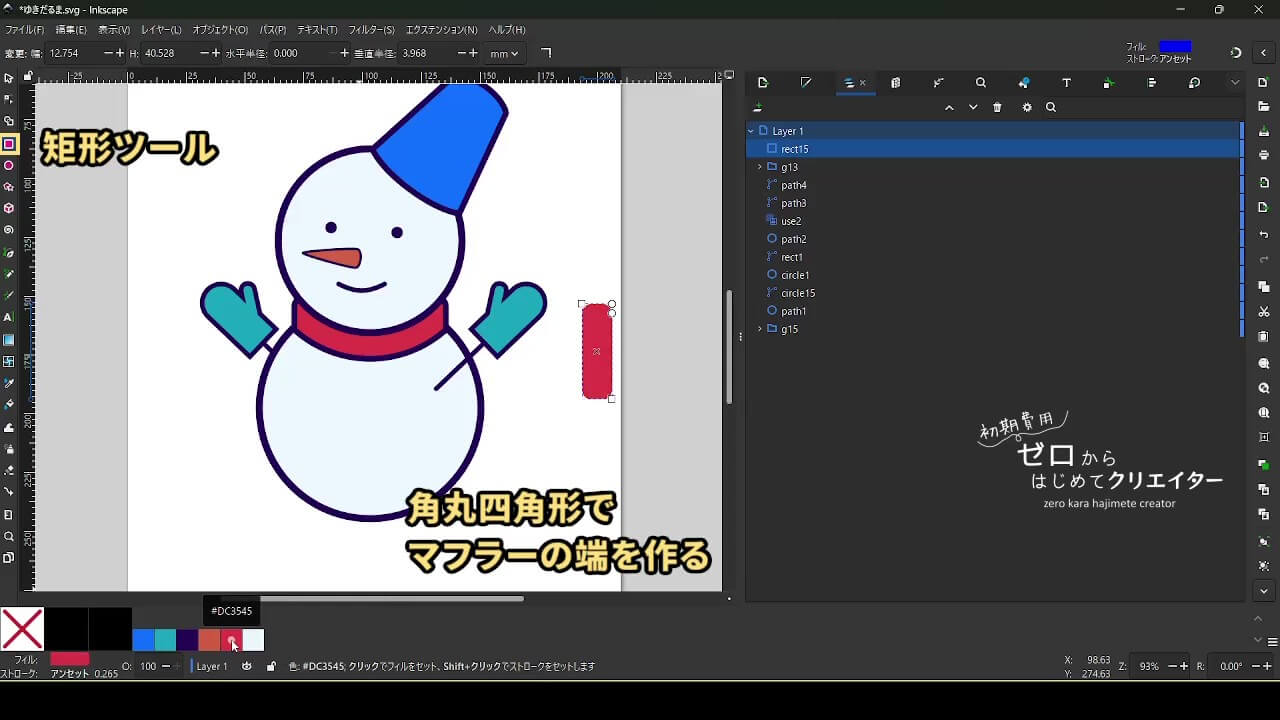1280x720 pixels.
Task: Click the Print icon in right toolbar
Action: click(x=1264, y=155)
